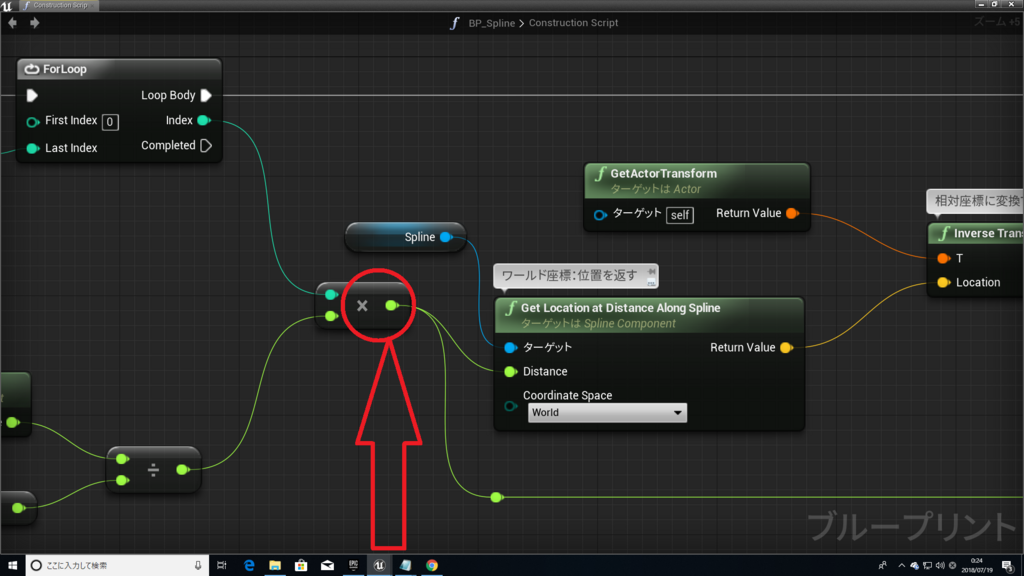The height and width of the screenshot is (576, 1024).
Task: Click the First Index input pin
Action: pyautogui.click(x=32, y=121)
